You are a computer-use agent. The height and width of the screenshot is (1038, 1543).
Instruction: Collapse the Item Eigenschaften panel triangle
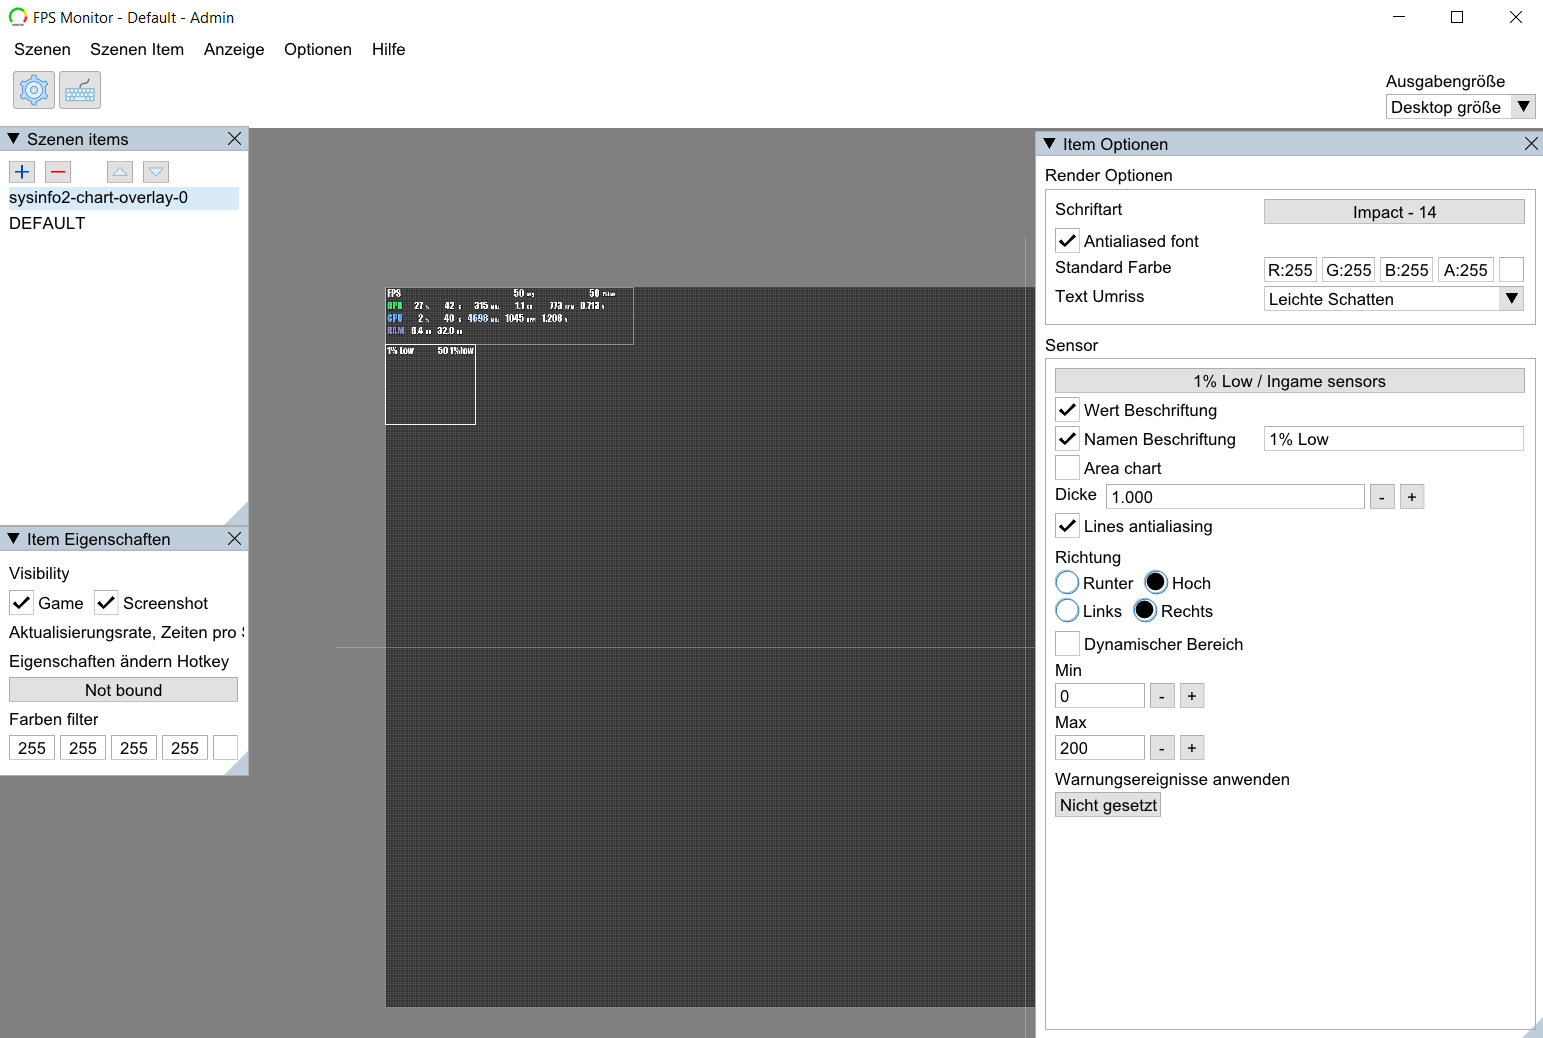pos(13,539)
